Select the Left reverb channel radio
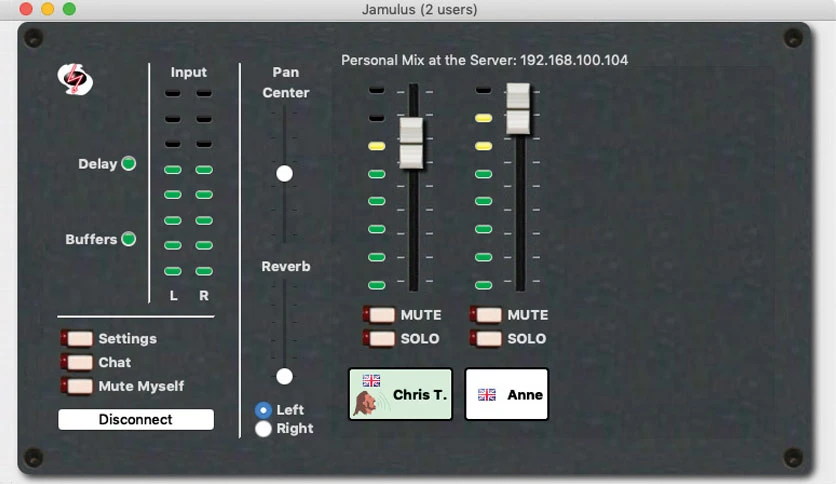The width and height of the screenshot is (836, 484). pyautogui.click(x=263, y=410)
